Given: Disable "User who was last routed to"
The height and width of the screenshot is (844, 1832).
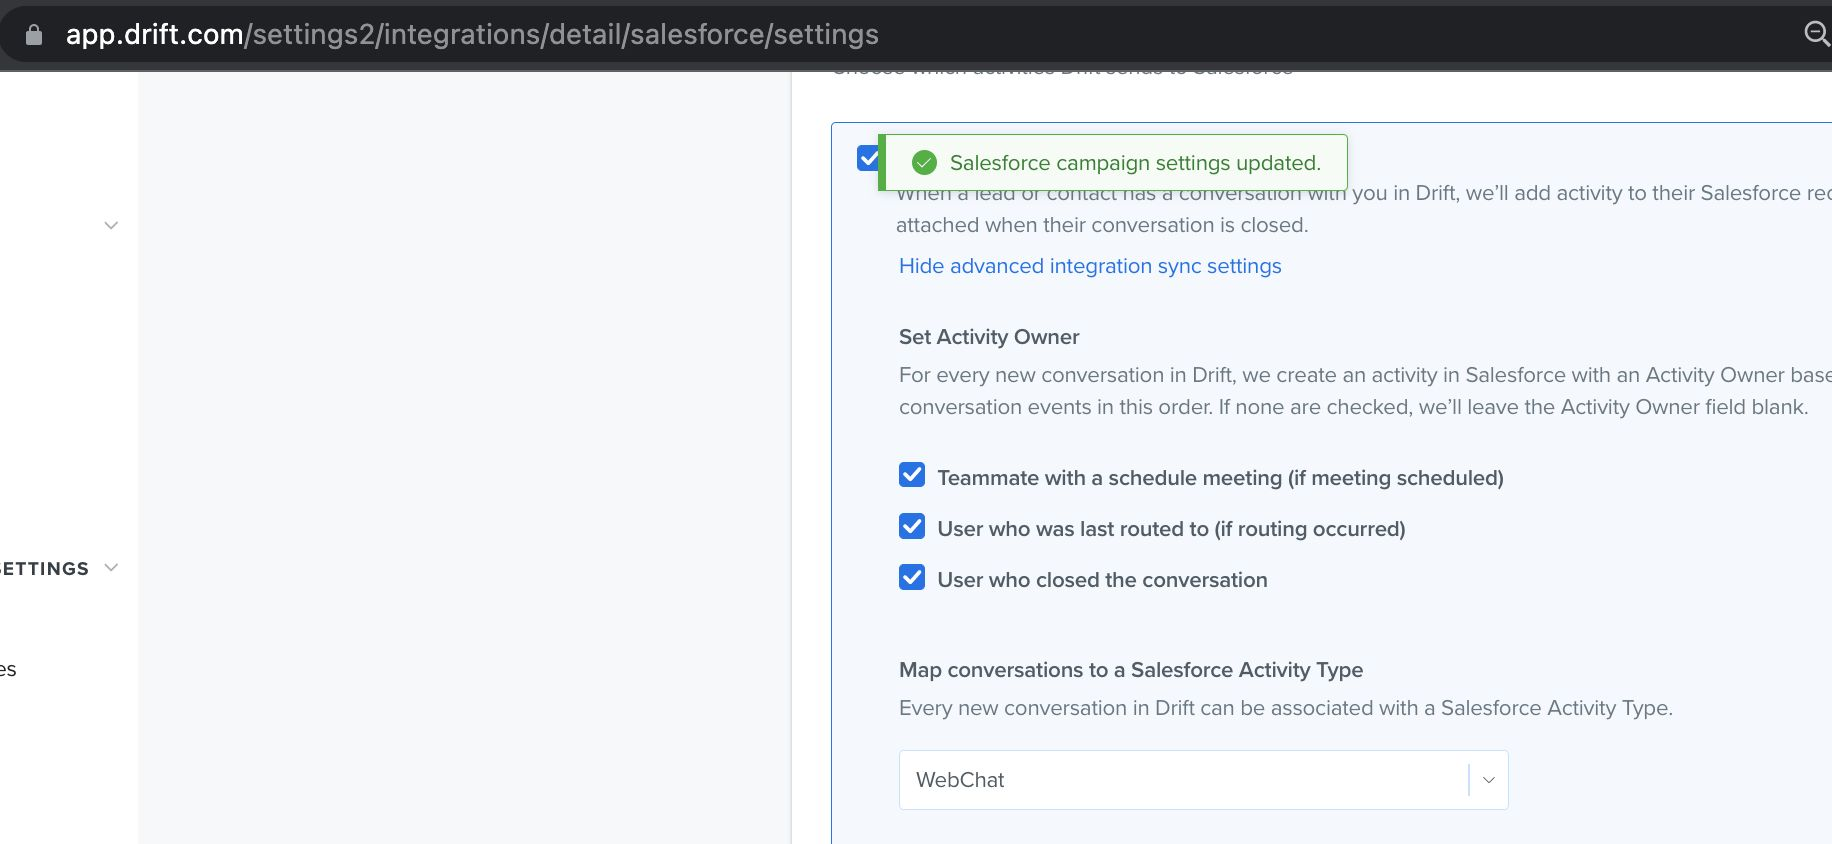Looking at the screenshot, I should (x=911, y=527).
